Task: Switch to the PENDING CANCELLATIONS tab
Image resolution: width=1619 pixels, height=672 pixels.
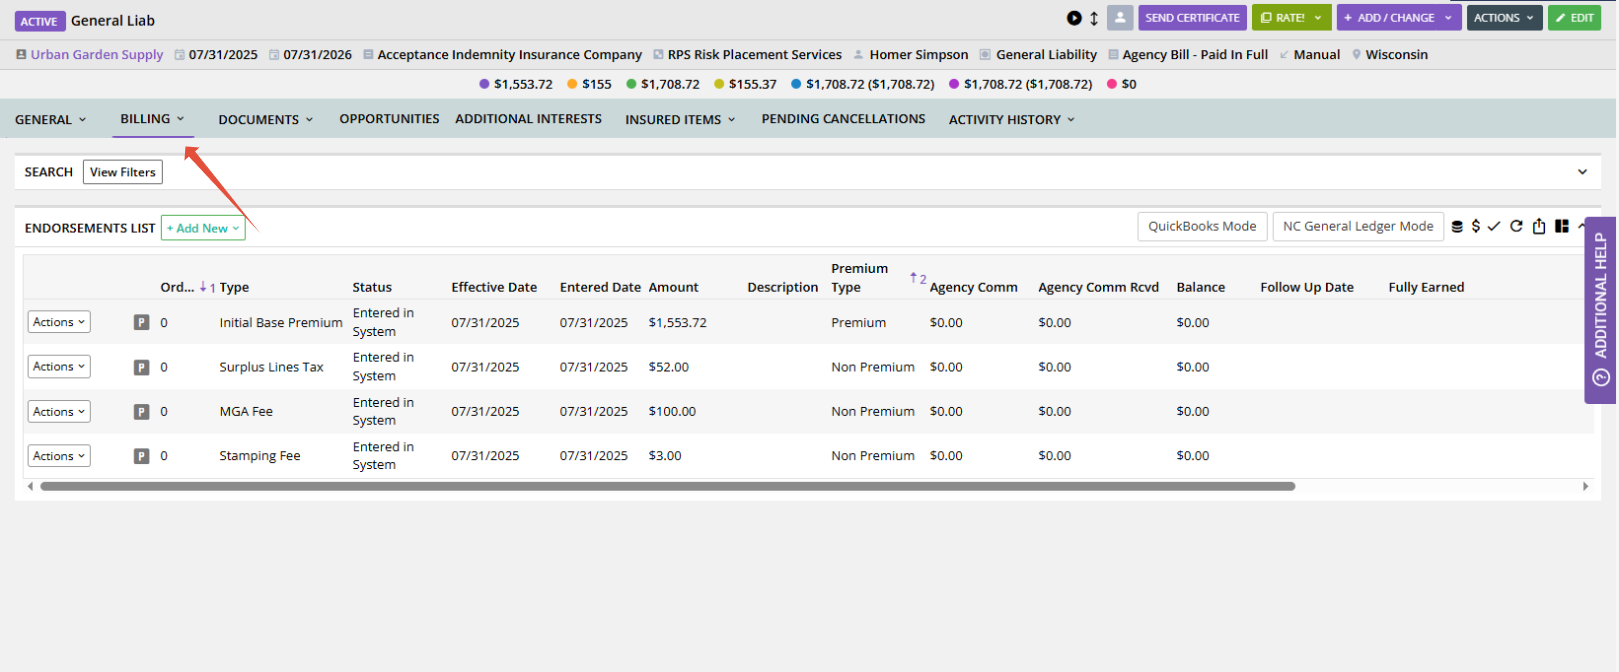Action: tap(843, 119)
